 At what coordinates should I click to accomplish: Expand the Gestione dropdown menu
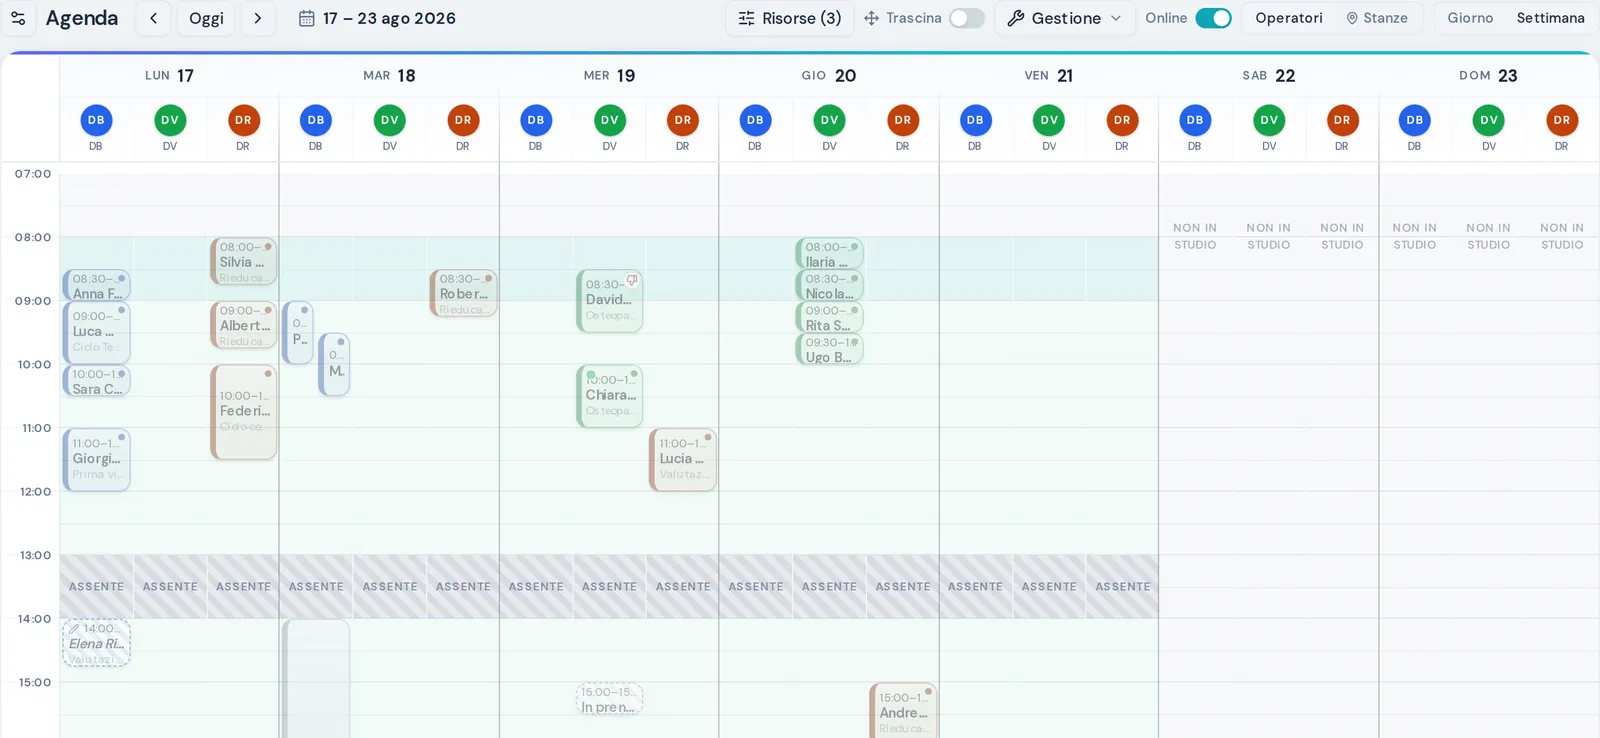pos(1065,18)
